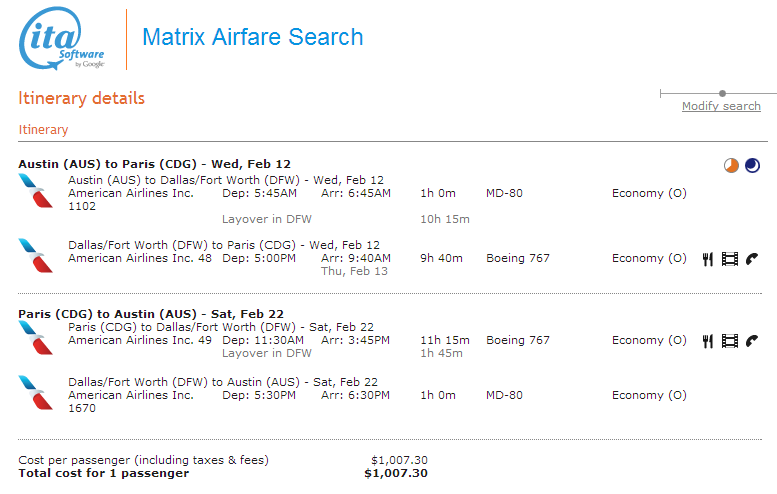This screenshot has height=494, width=777.
Task: Click Economy (O) fare class for flight 1102
Action: (x=649, y=193)
